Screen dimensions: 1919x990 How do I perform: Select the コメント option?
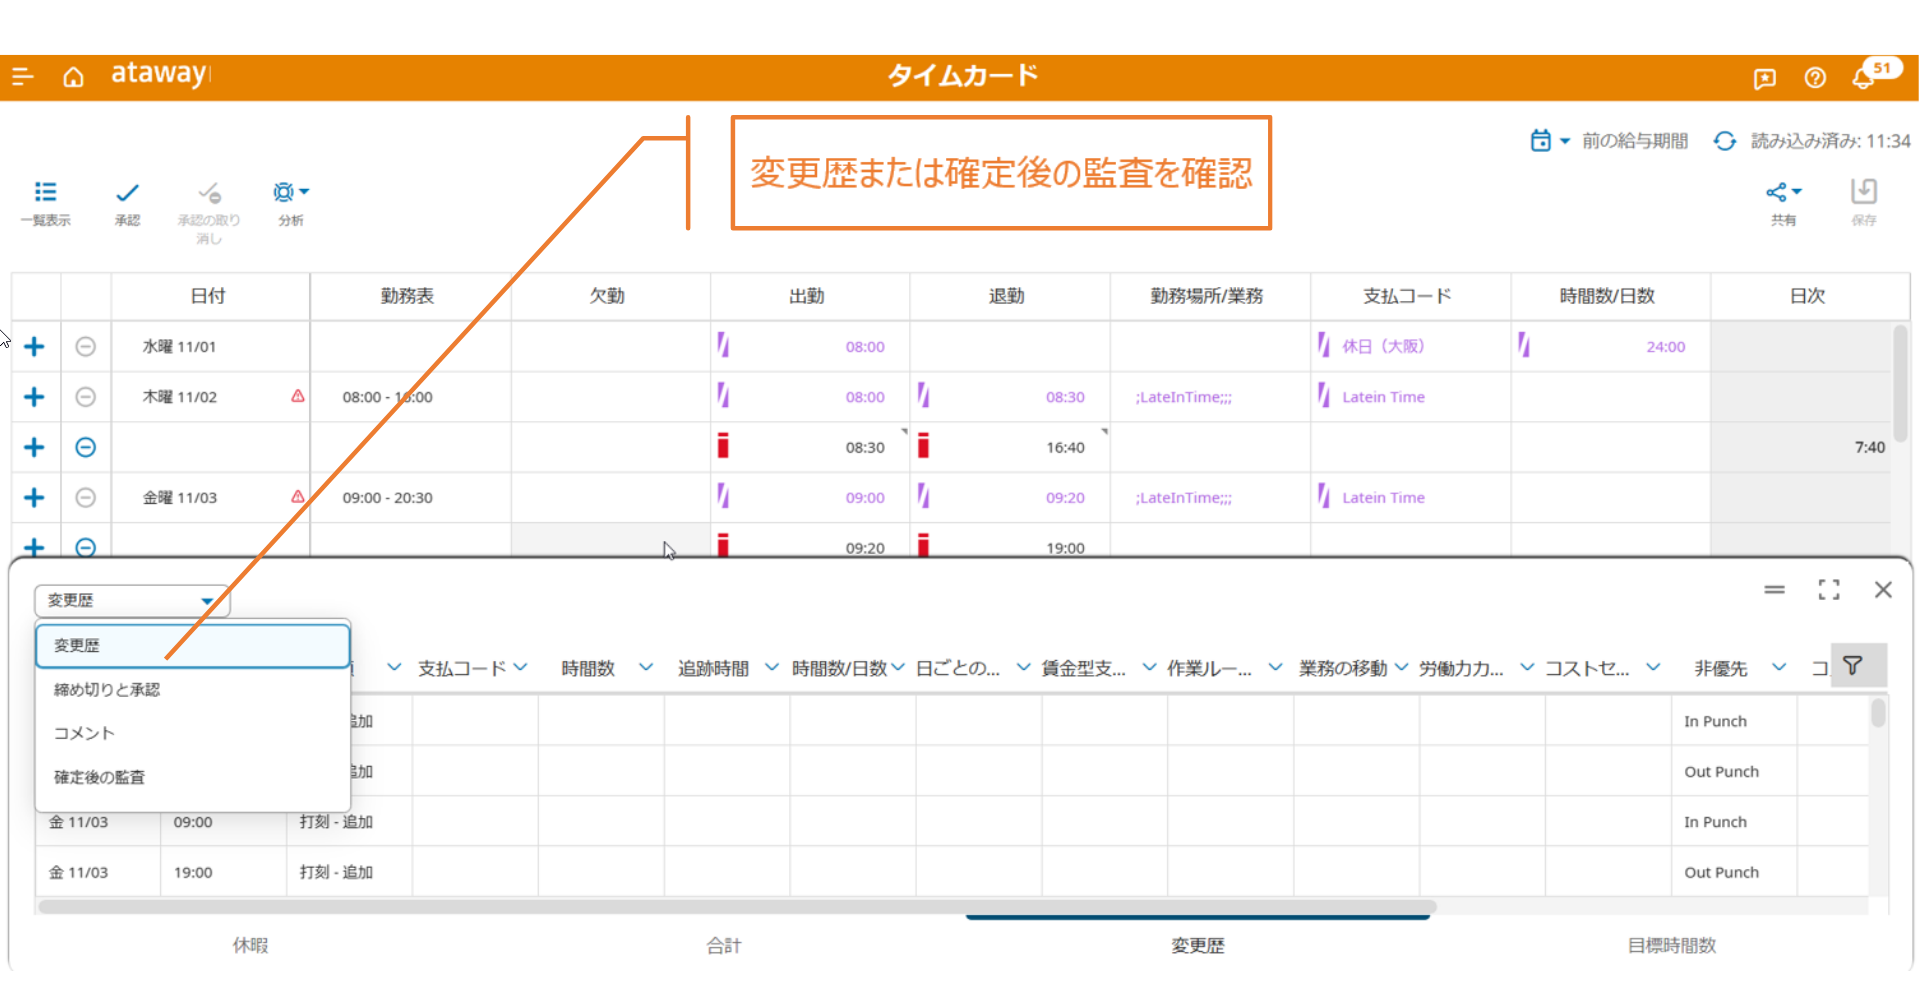pyautogui.click(x=84, y=733)
